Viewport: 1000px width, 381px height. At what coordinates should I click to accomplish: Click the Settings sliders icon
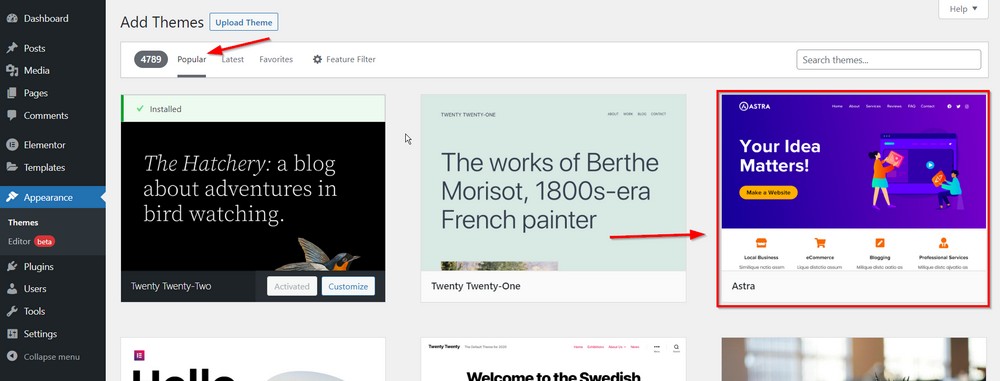(x=11, y=334)
